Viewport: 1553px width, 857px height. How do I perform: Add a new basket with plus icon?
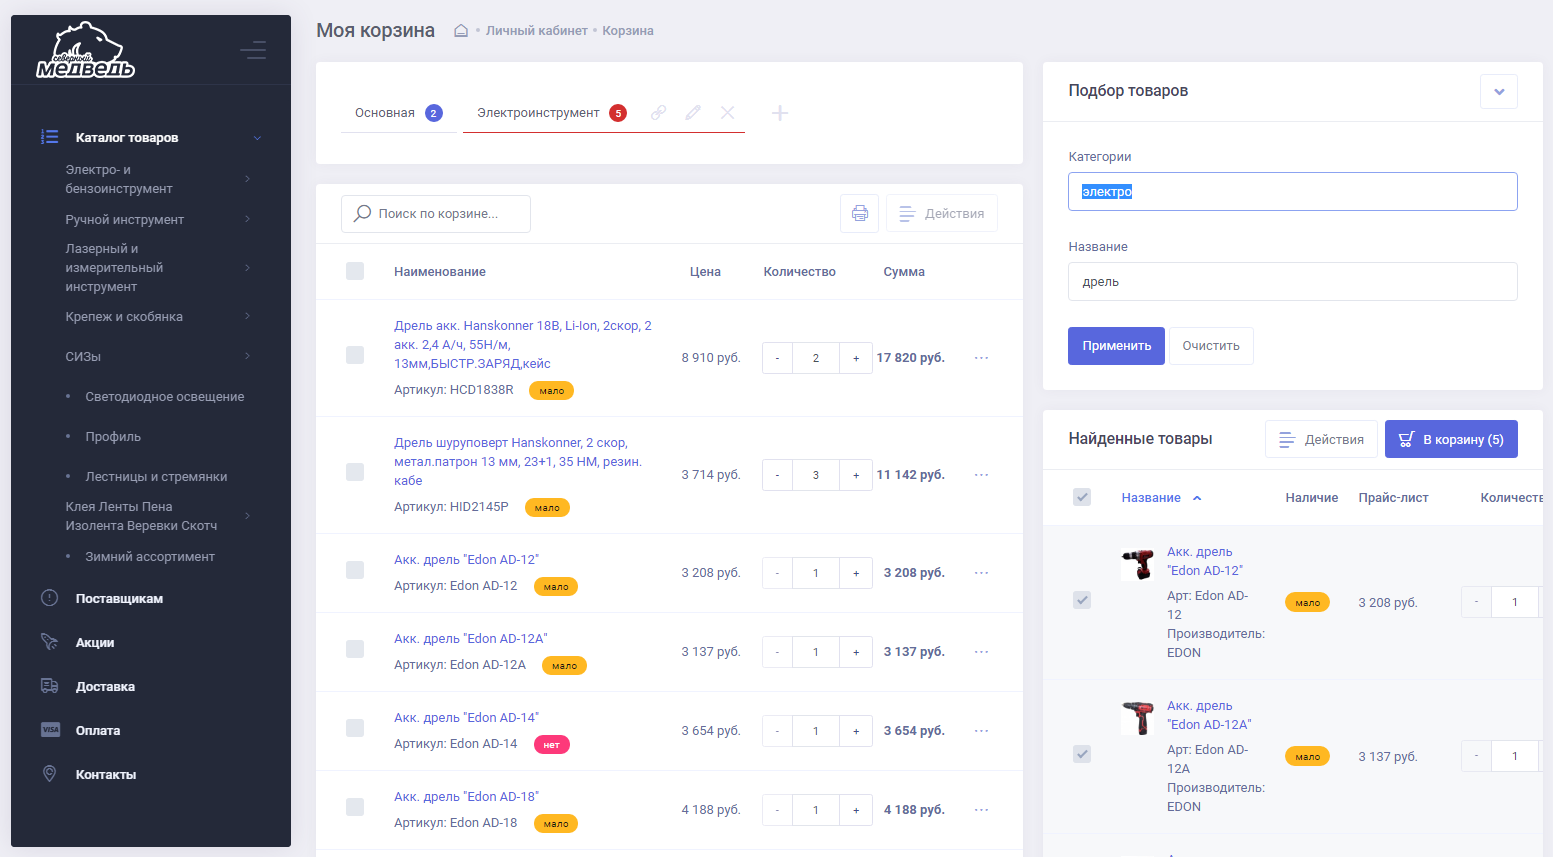[780, 113]
